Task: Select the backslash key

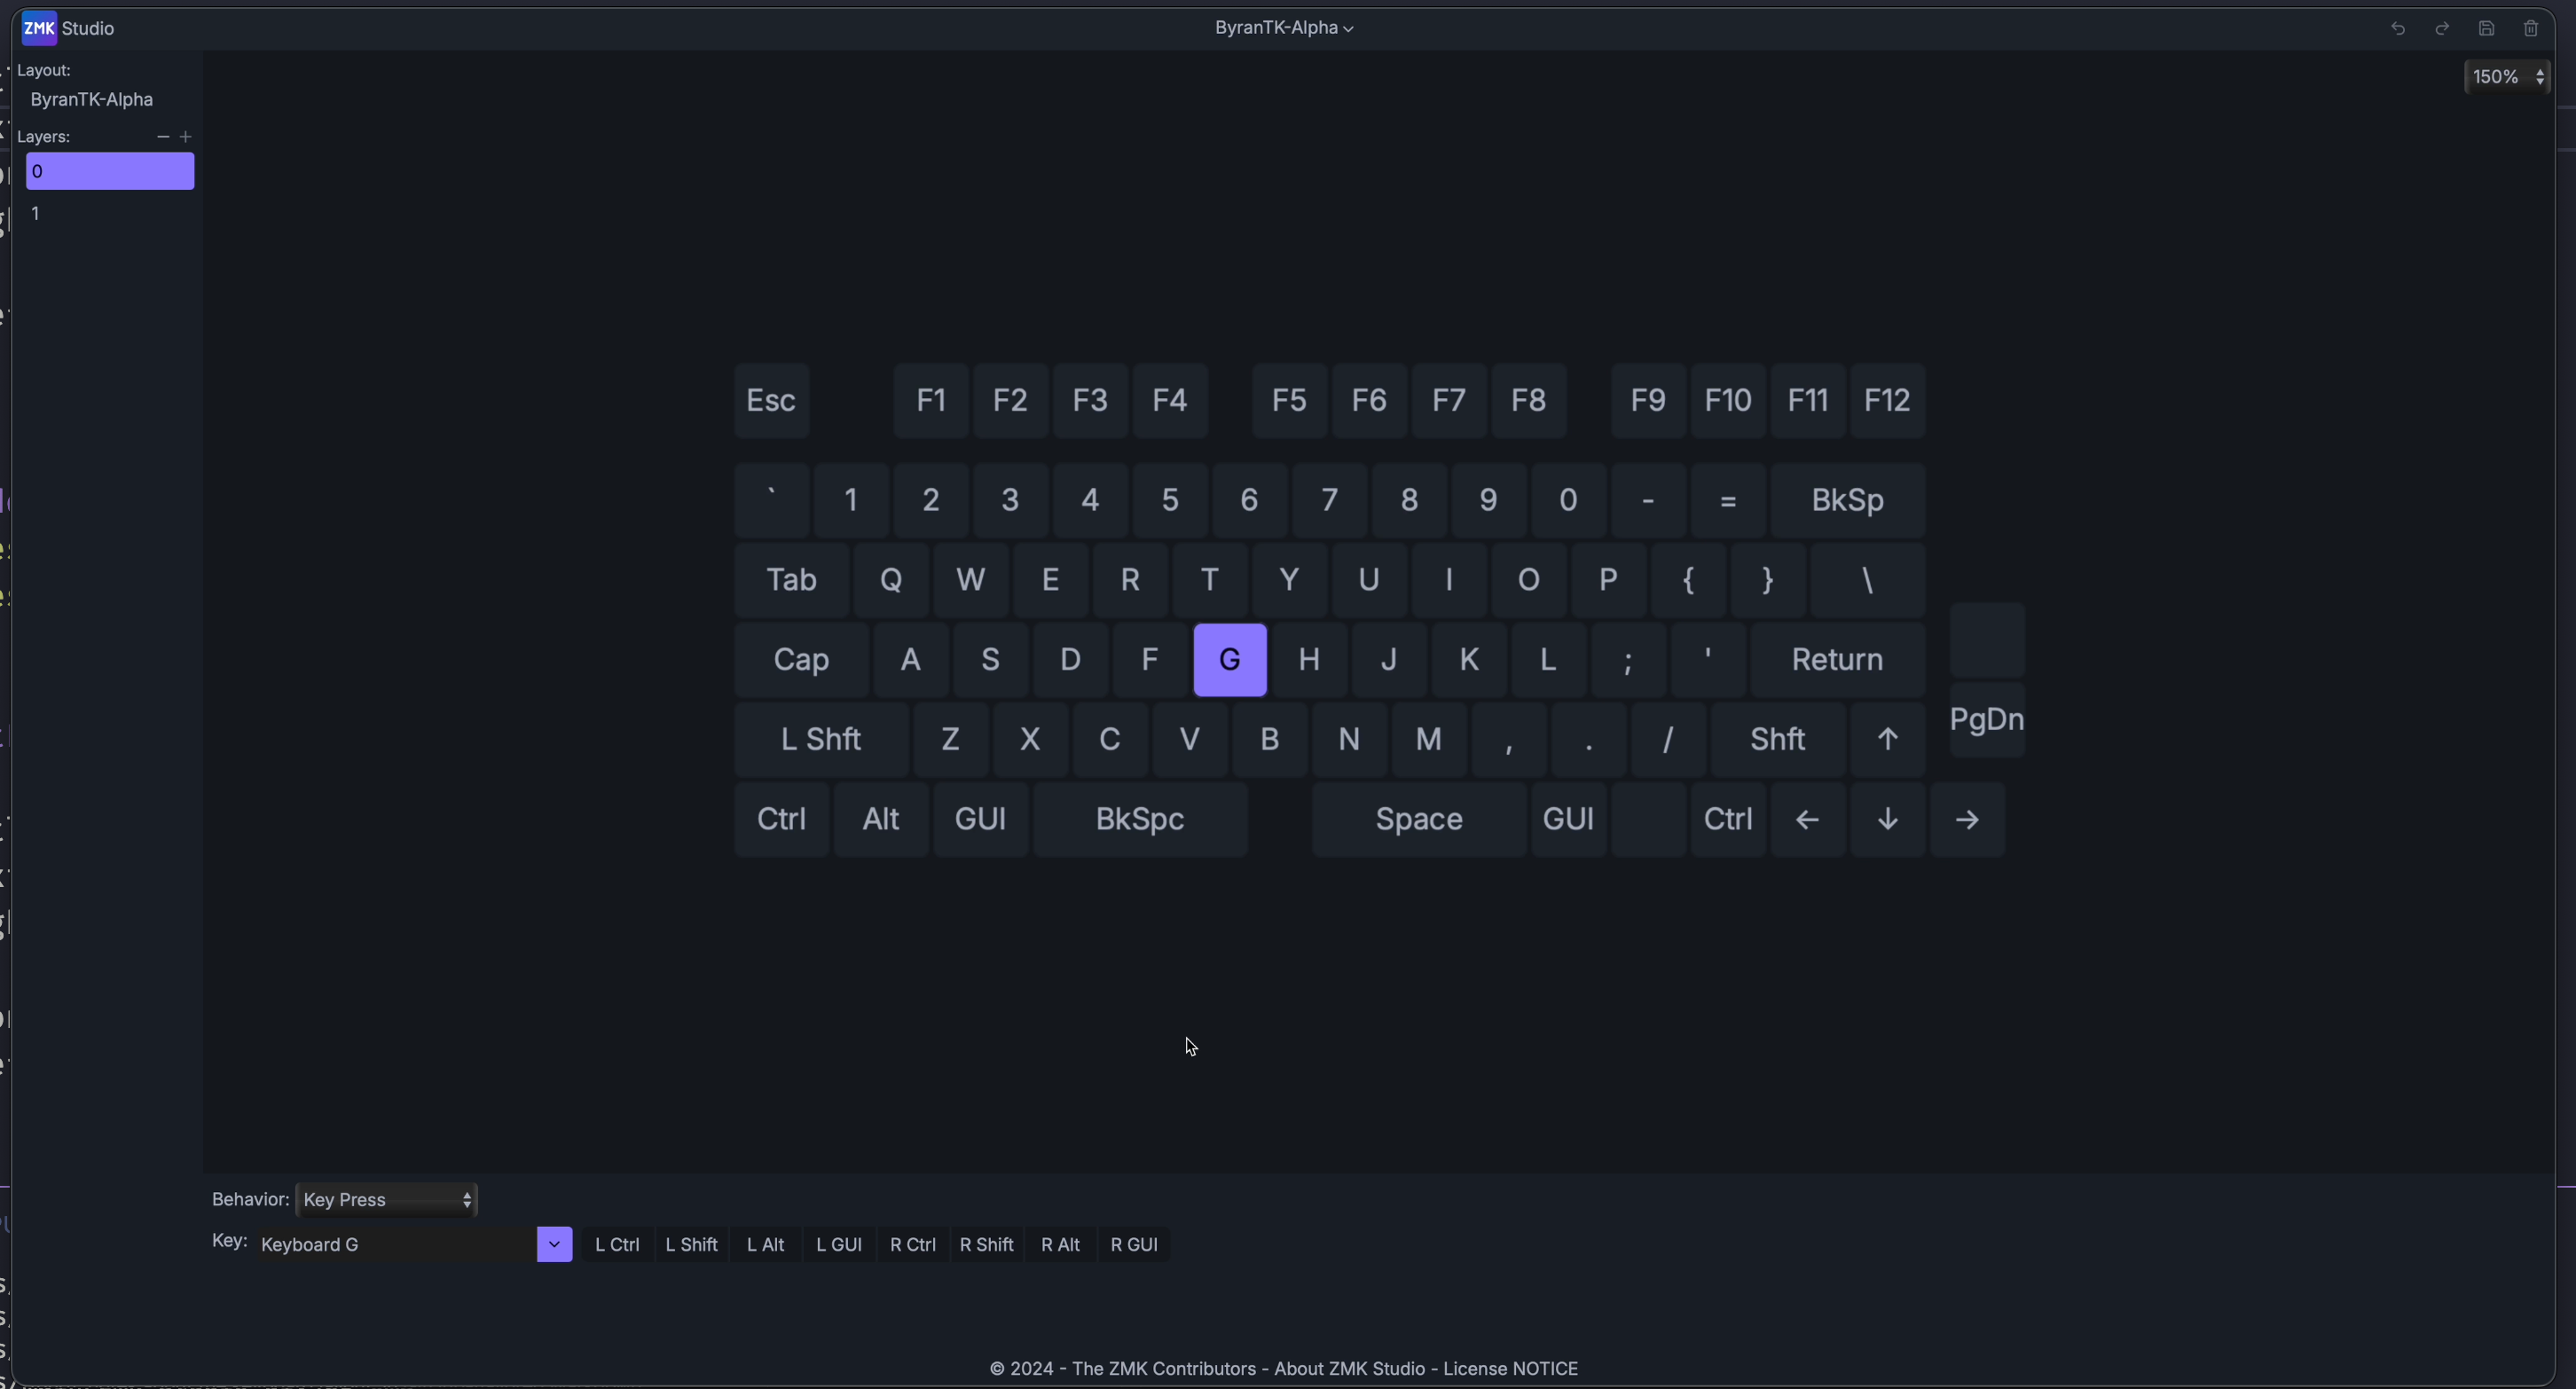Action: click(x=1868, y=580)
